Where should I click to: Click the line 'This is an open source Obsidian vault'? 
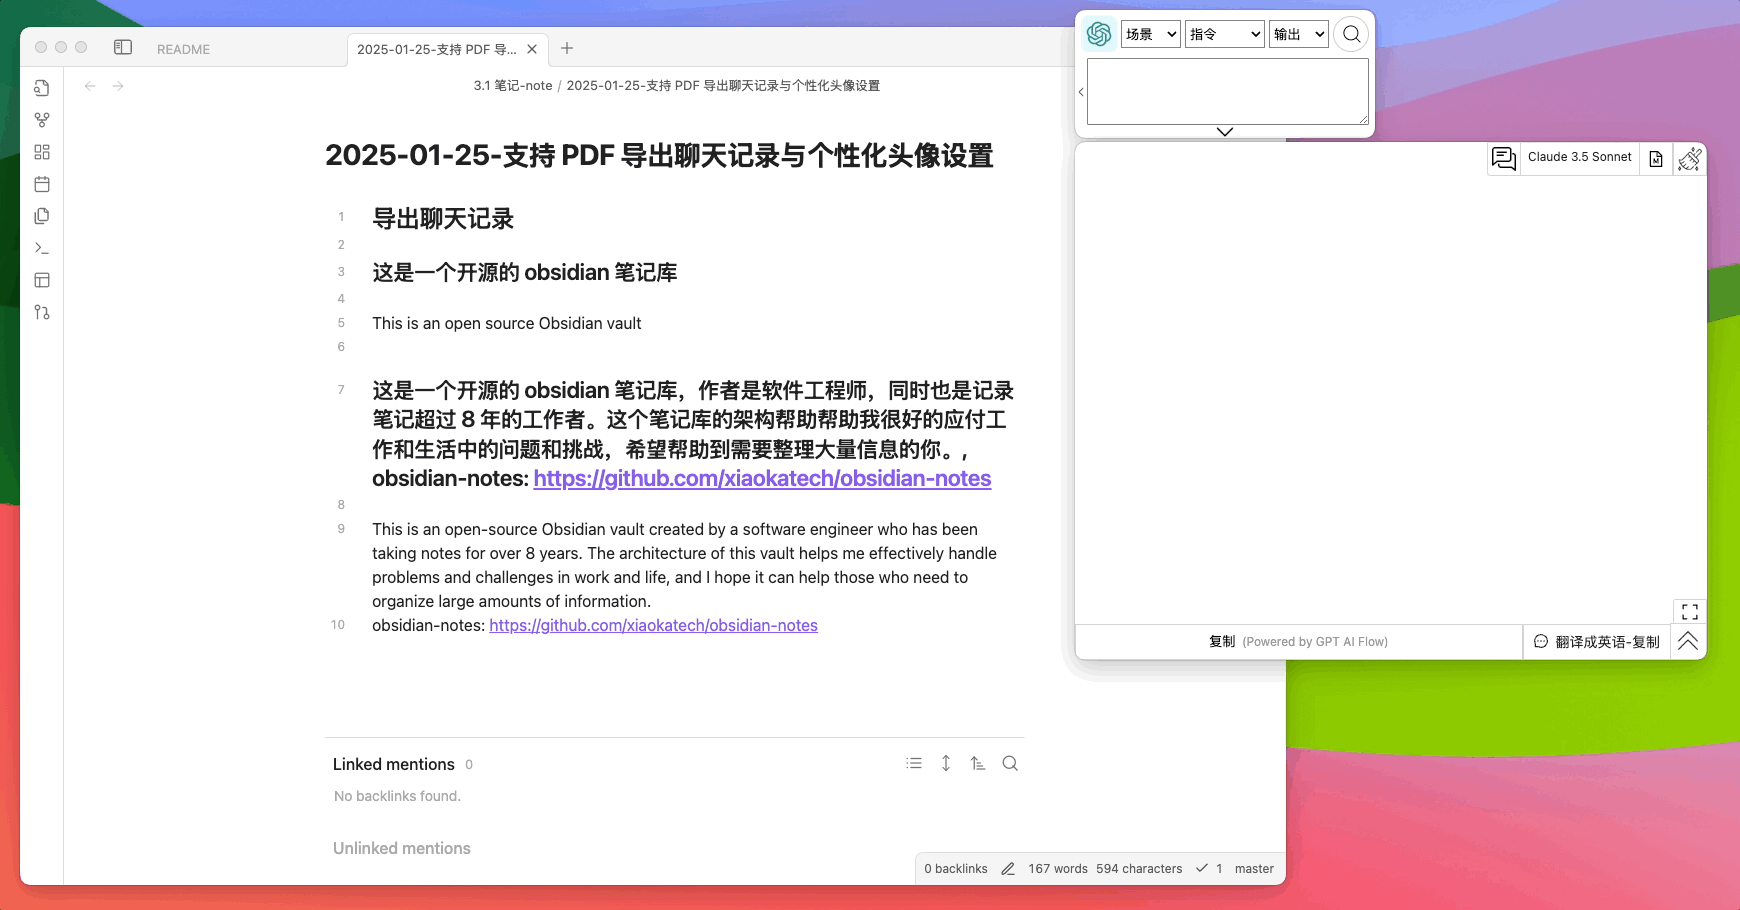[x=507, y=323]
